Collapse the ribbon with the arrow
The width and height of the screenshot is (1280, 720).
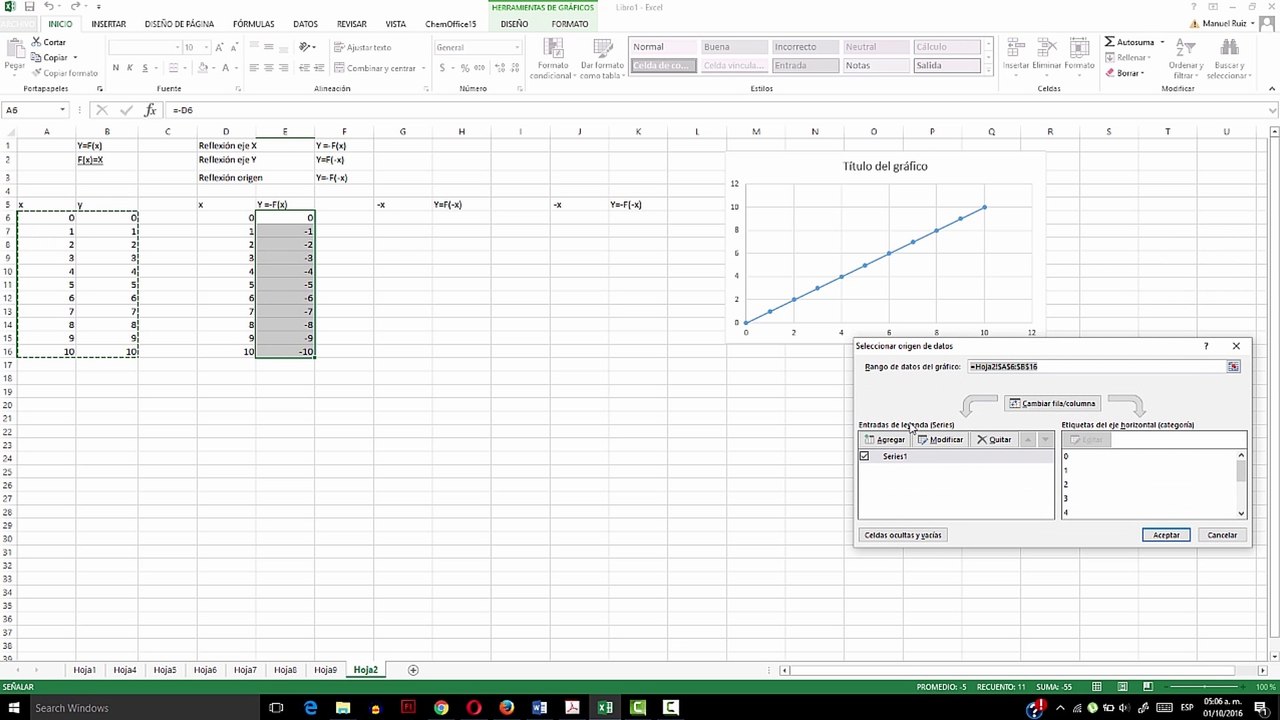(1272, 89)
